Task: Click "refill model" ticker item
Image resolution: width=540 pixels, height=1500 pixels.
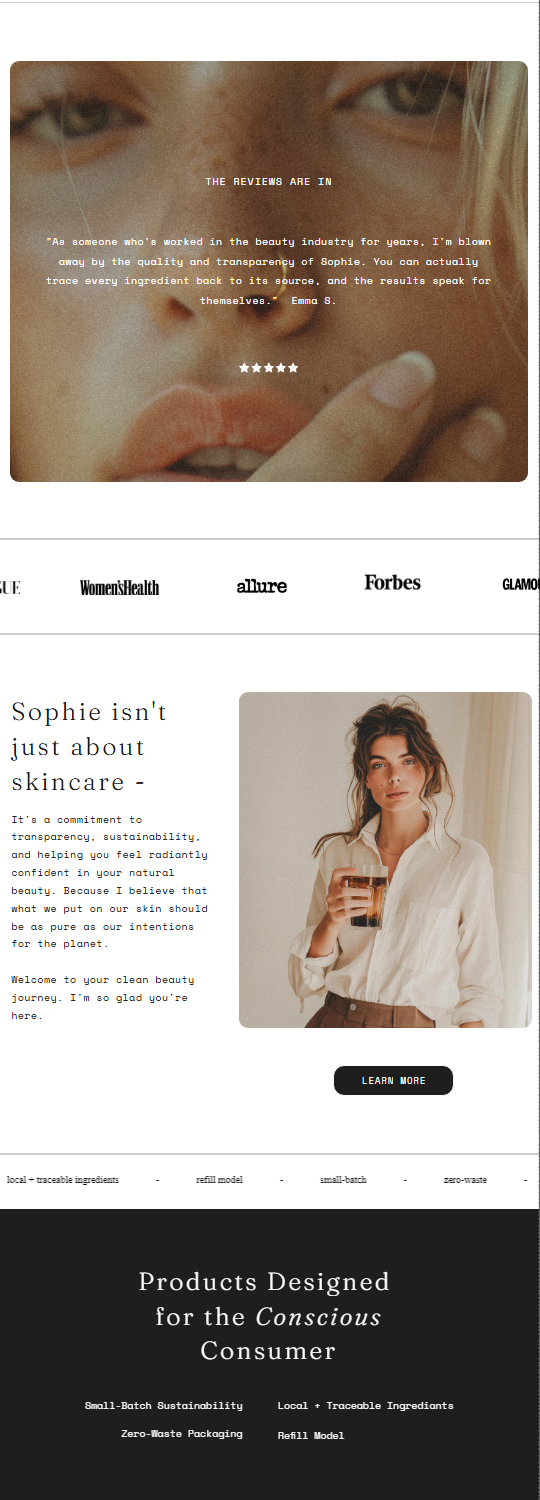Action: tap(219, 1180)
